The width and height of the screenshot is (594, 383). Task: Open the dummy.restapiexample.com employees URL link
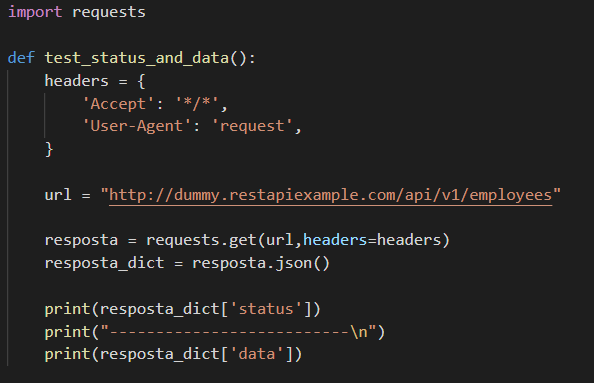330,195
